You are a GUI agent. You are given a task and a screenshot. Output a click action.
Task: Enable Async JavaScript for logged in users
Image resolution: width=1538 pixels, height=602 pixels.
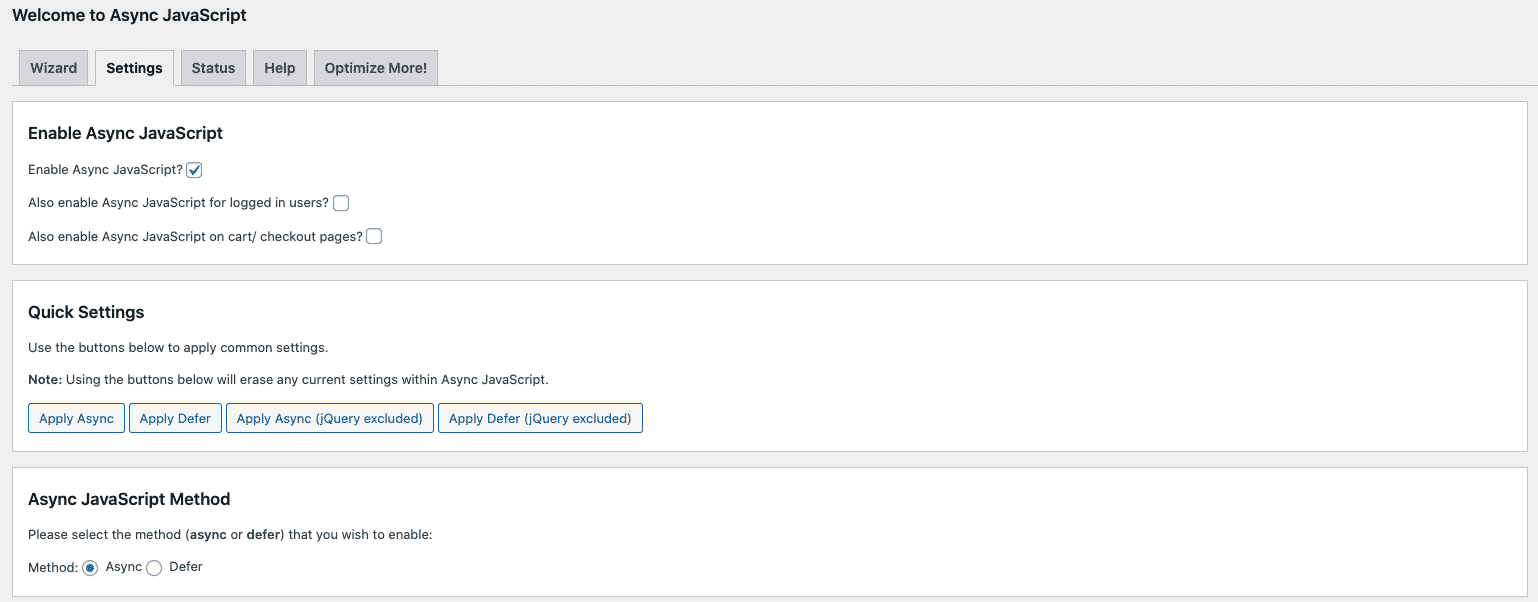coord(340,202)
